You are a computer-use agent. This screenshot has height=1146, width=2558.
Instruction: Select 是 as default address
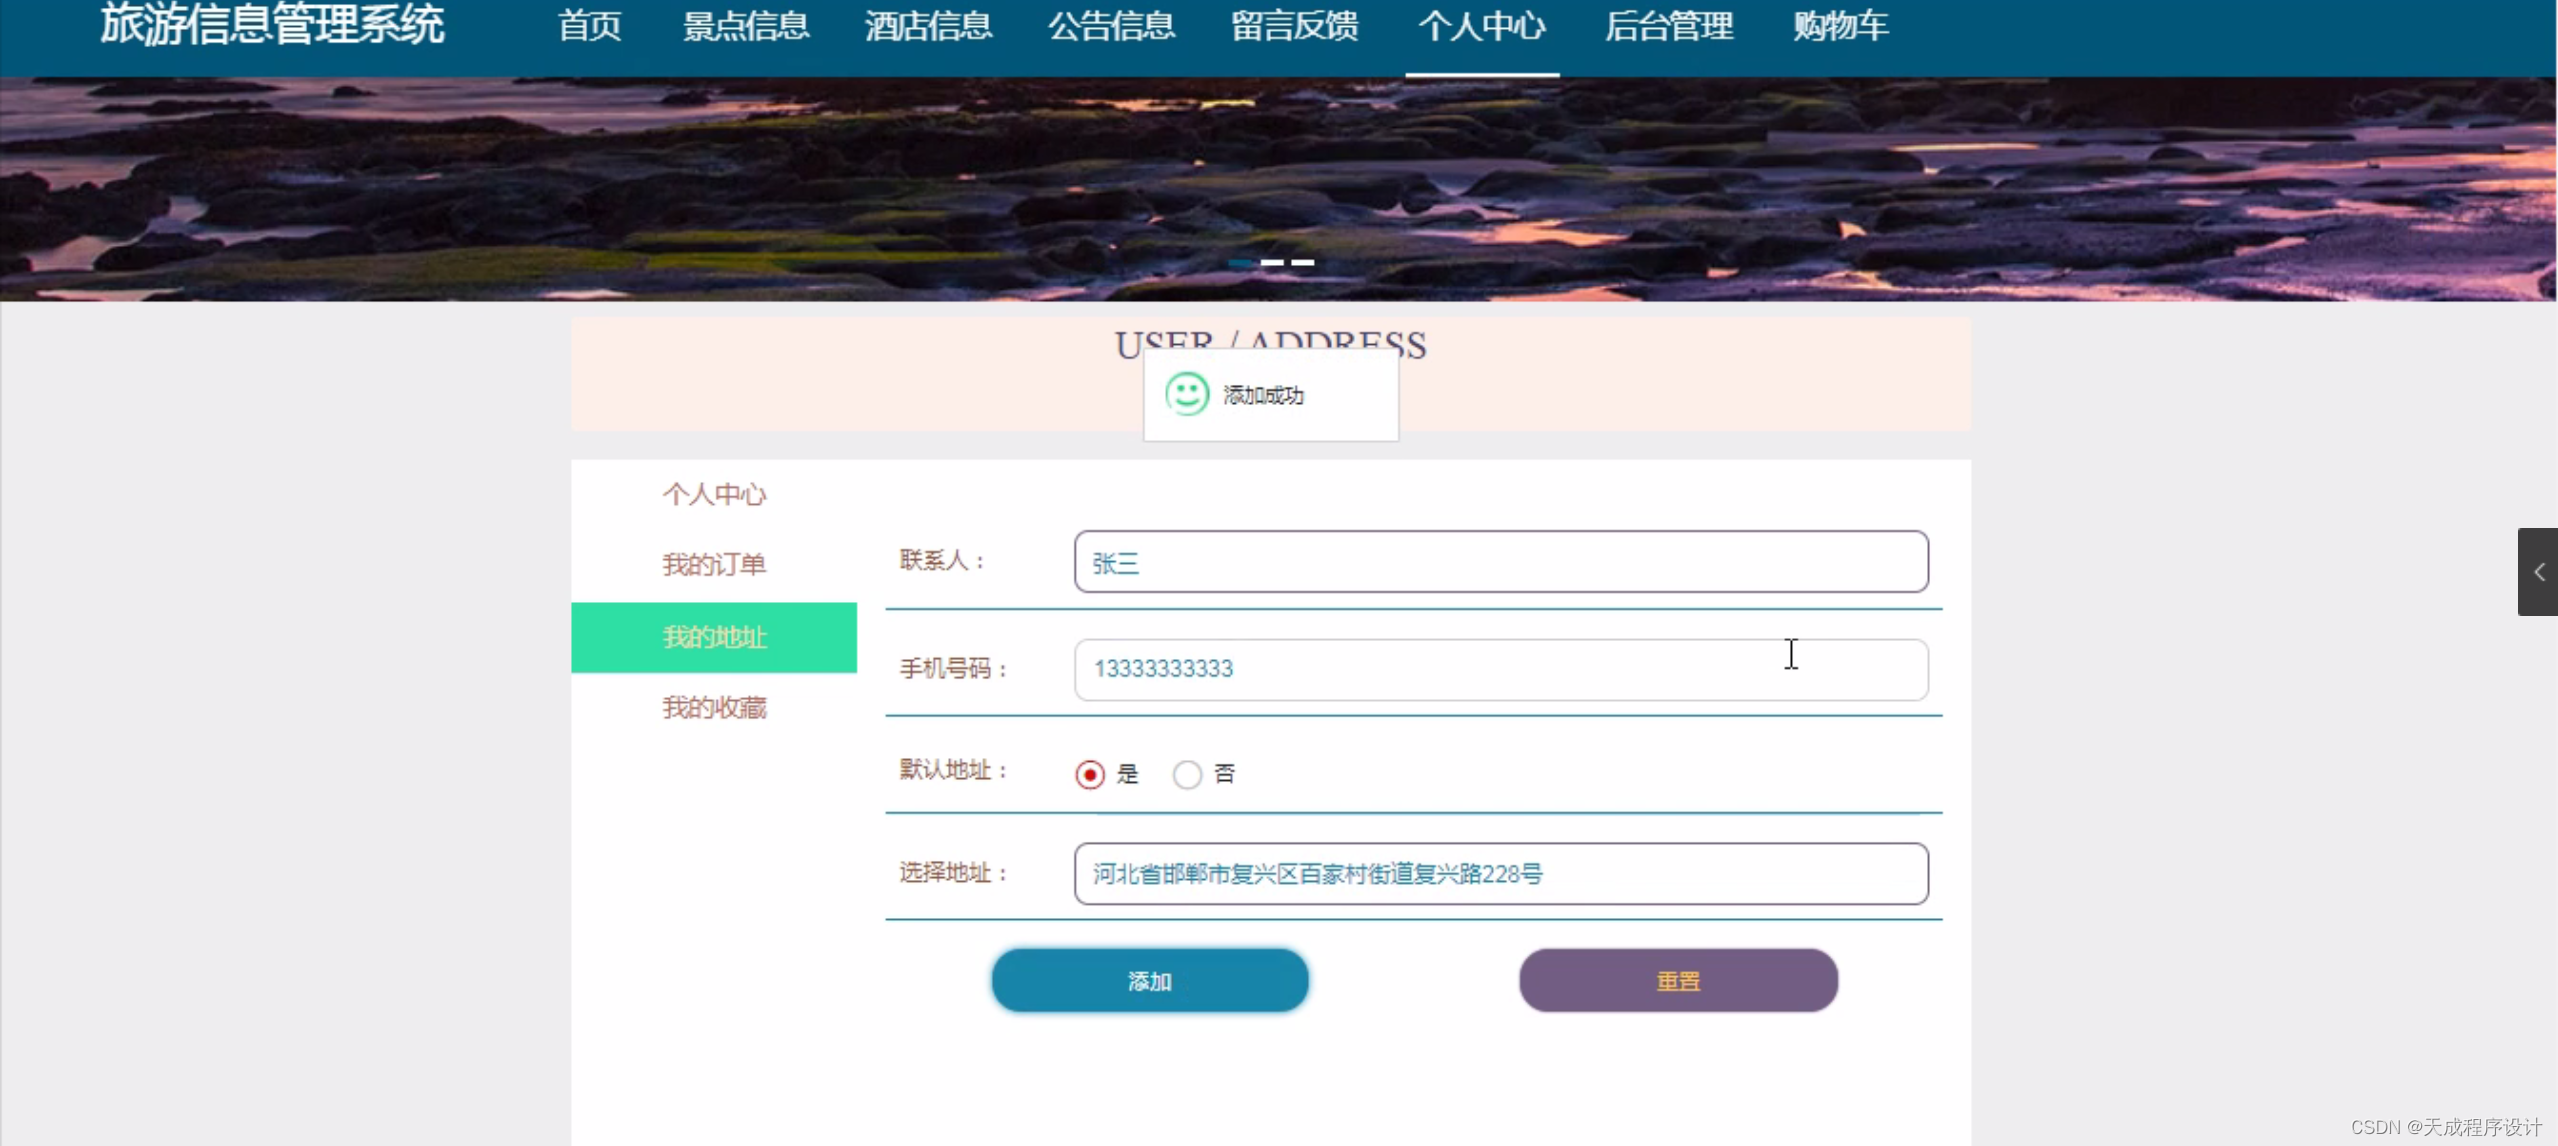click(x=1088, y=773)
